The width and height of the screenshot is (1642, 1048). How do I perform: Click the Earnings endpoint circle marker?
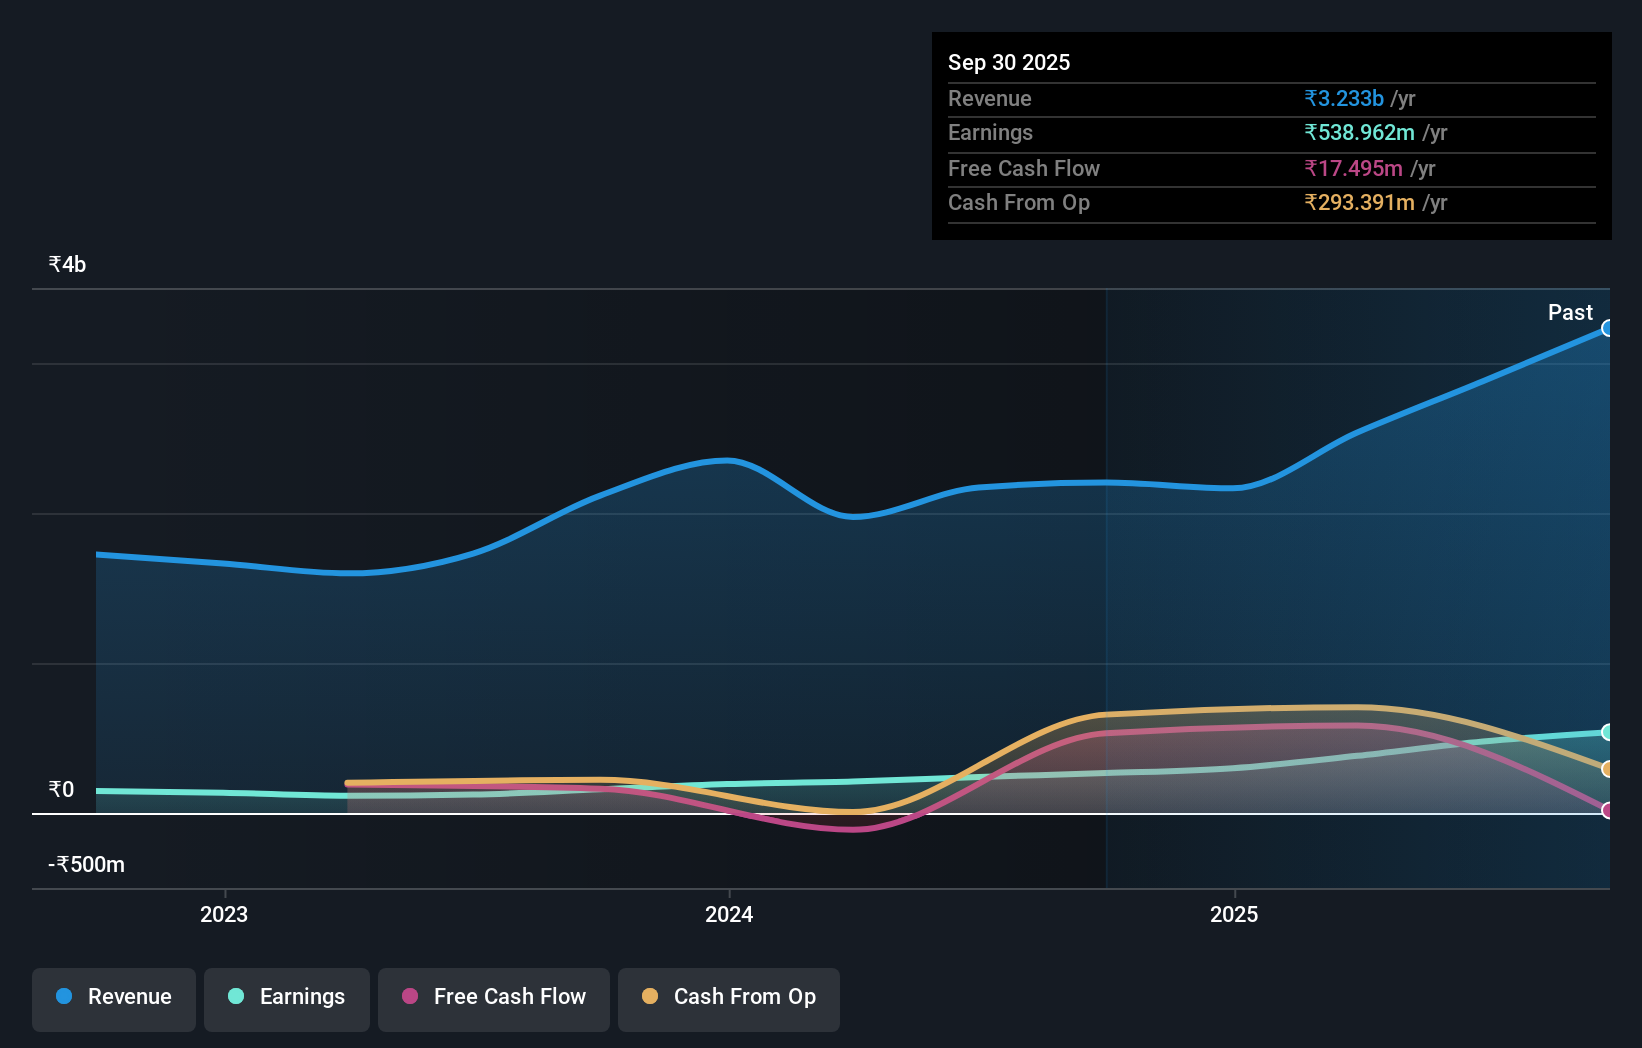pyautogui.click(x=1608, y=732)
